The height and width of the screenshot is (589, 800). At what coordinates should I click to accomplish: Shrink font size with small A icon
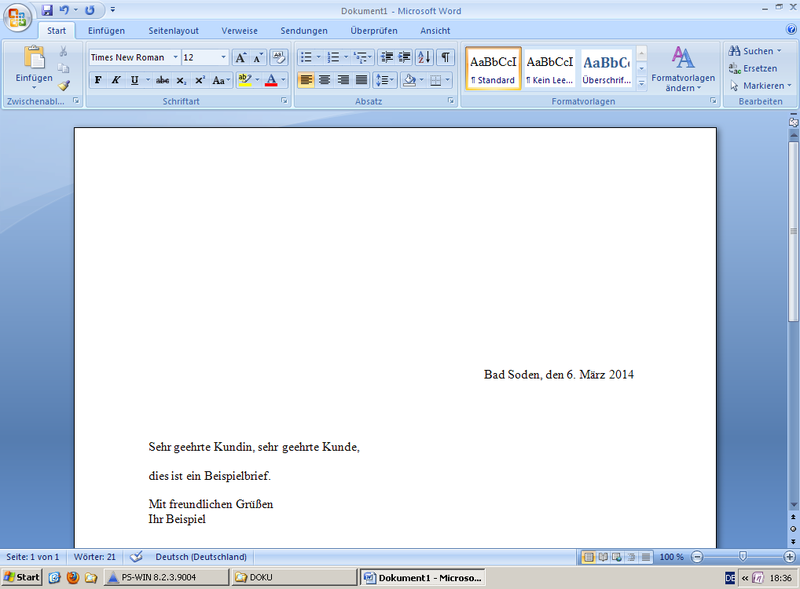[258, 58]
